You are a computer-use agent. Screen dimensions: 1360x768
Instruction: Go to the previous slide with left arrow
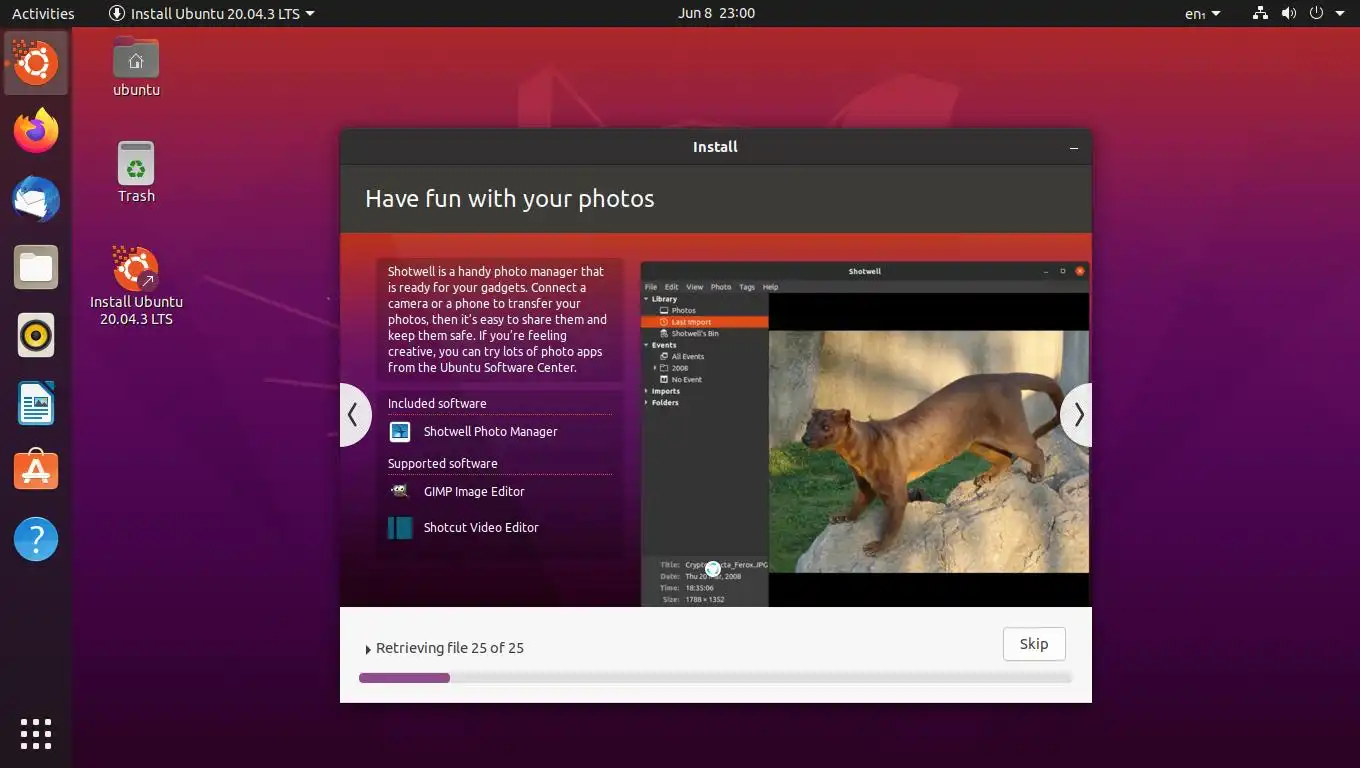tap(354, 414)
